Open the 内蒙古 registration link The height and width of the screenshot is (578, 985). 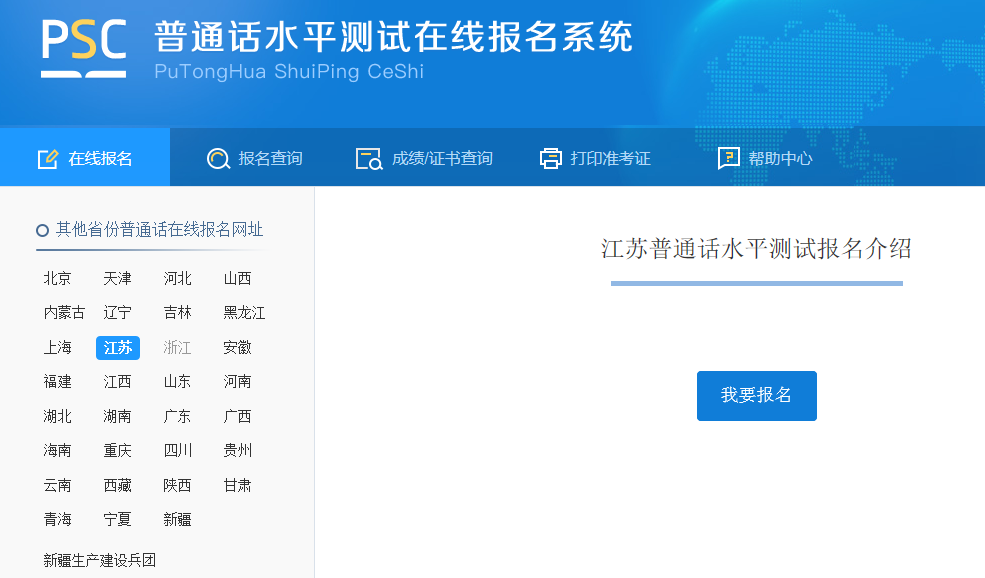point(64,313)
